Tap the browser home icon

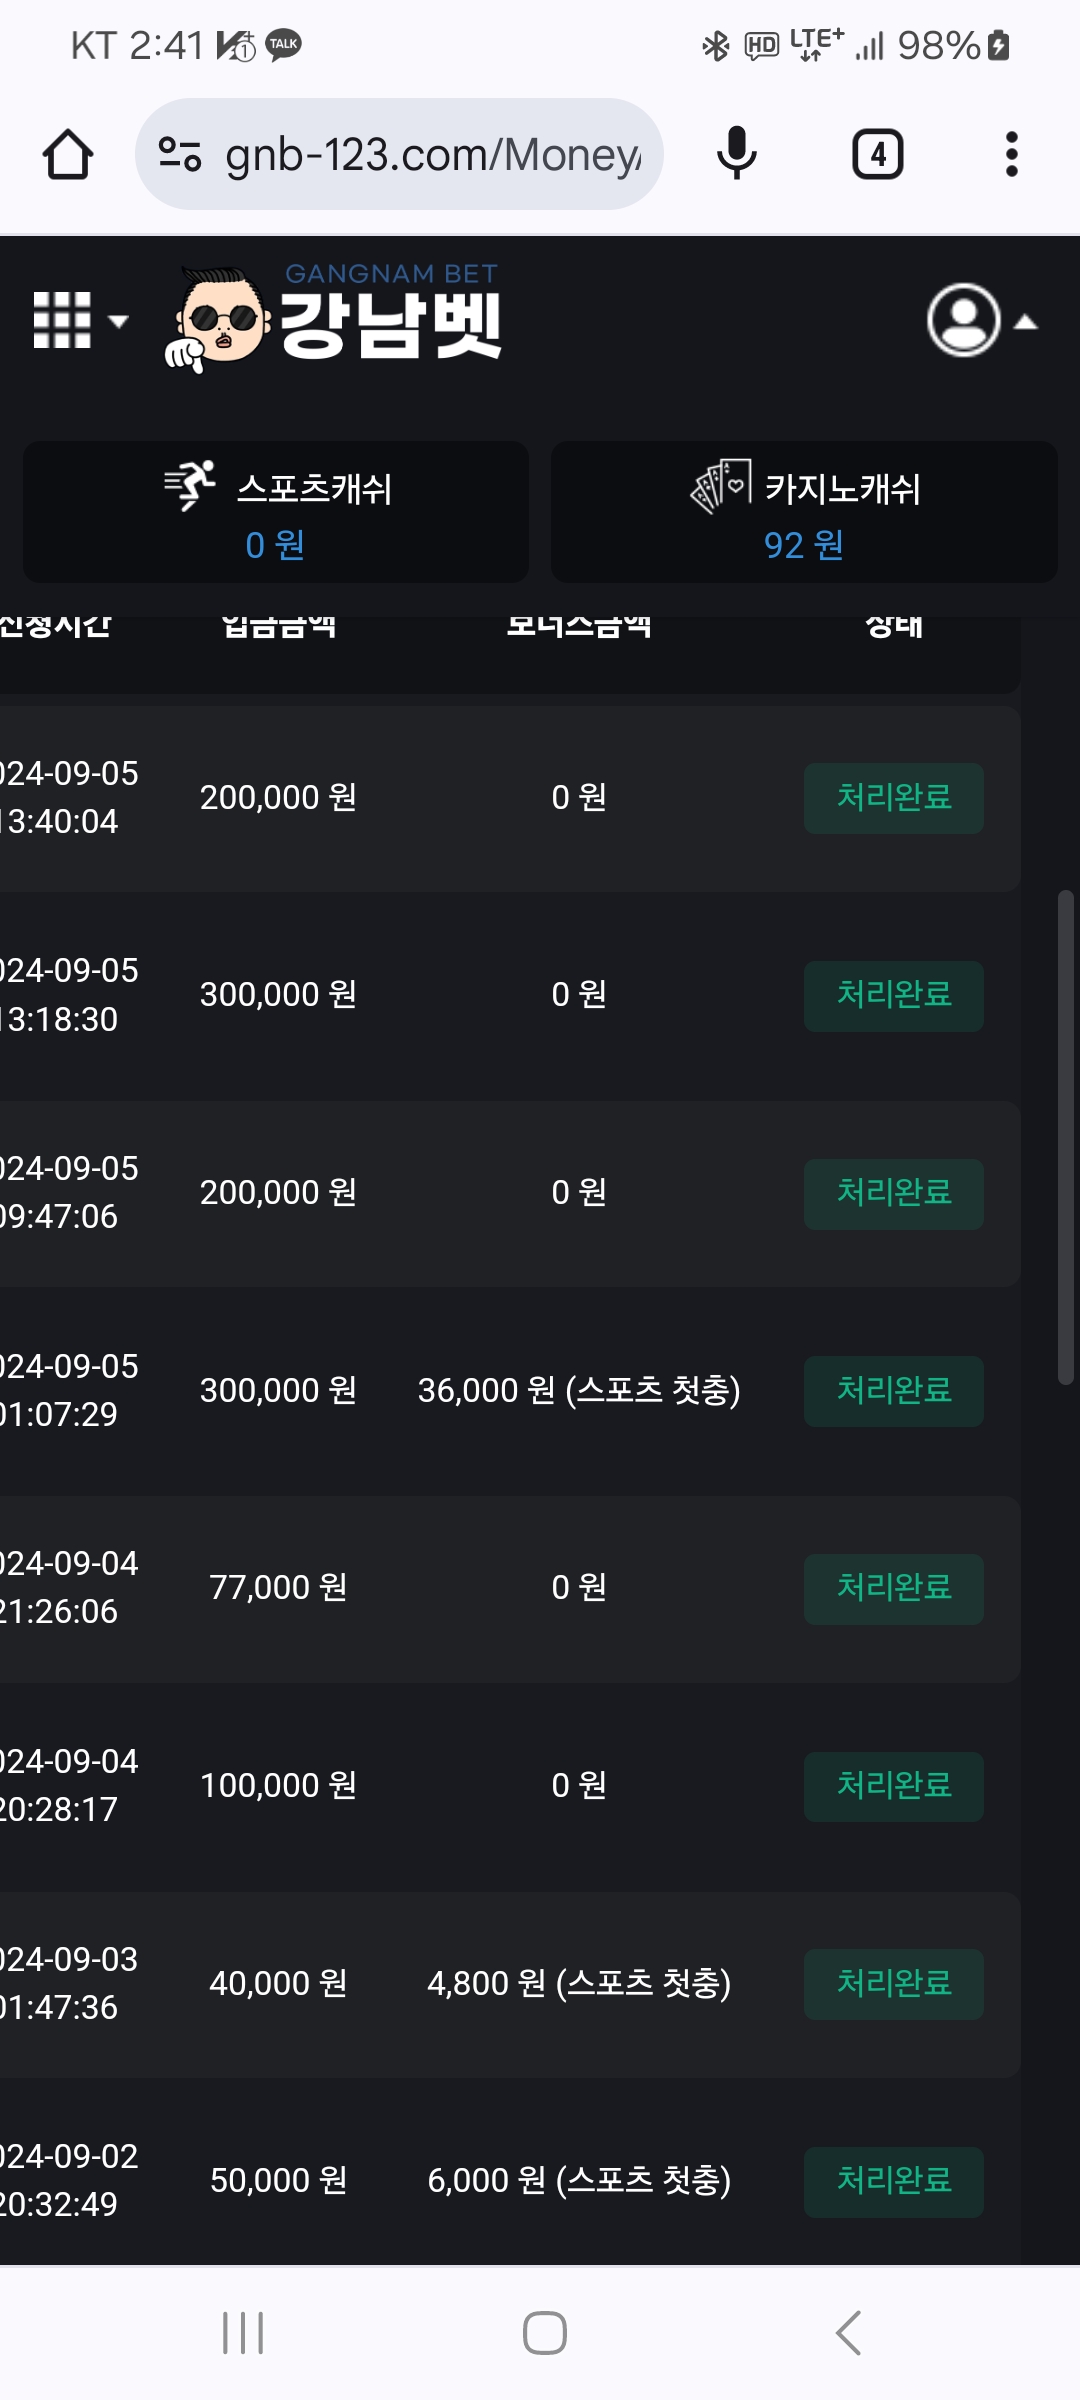pos(68,155)
